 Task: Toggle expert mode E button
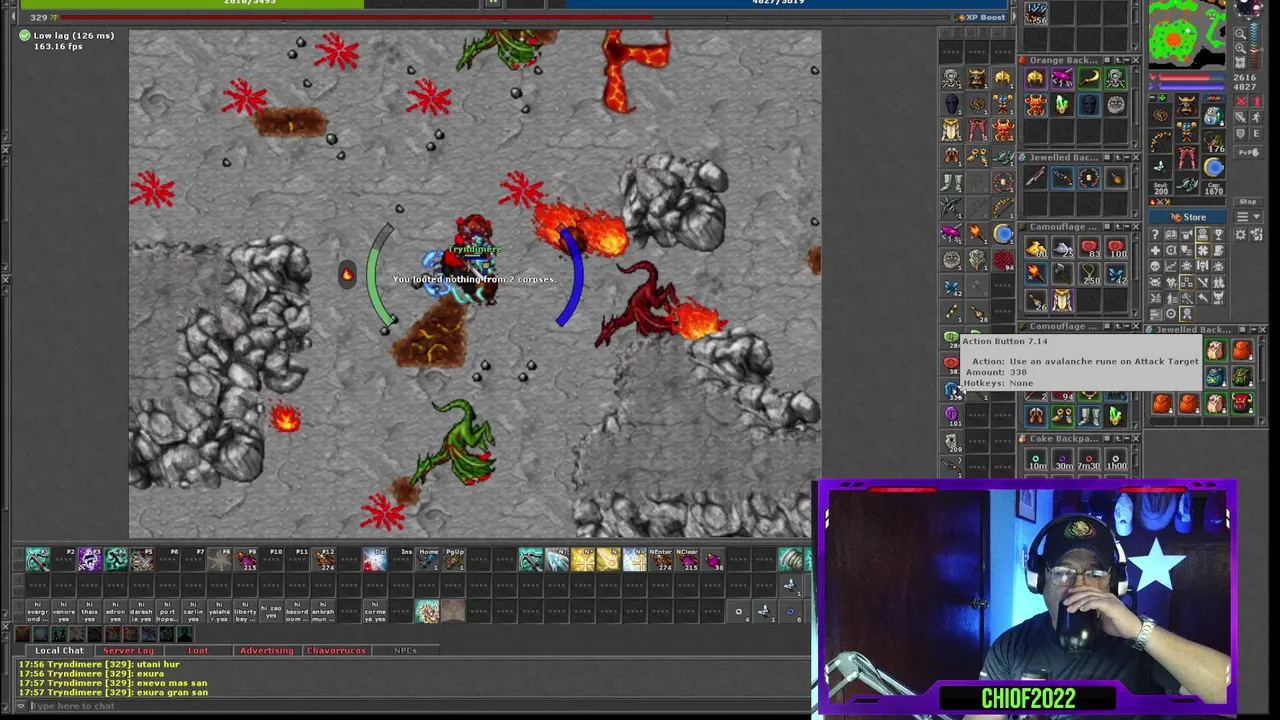click(1256, 134)
